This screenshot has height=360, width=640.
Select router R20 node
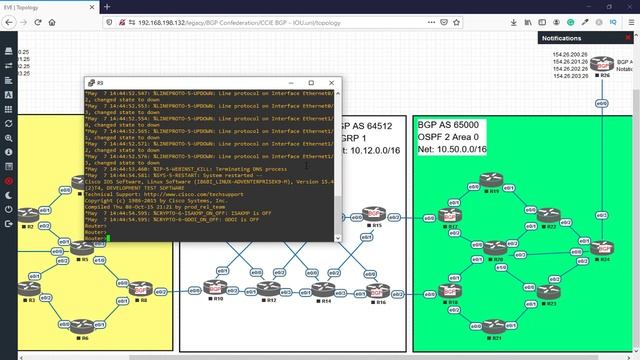(495, 248)
